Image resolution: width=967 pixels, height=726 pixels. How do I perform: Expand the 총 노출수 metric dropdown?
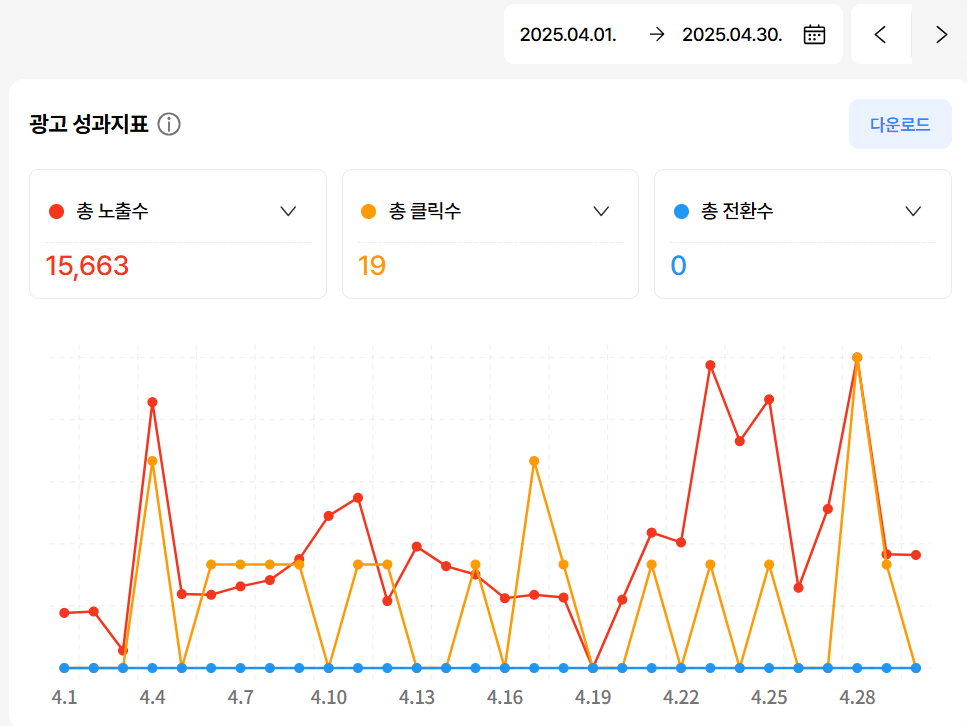pos(288,212)
